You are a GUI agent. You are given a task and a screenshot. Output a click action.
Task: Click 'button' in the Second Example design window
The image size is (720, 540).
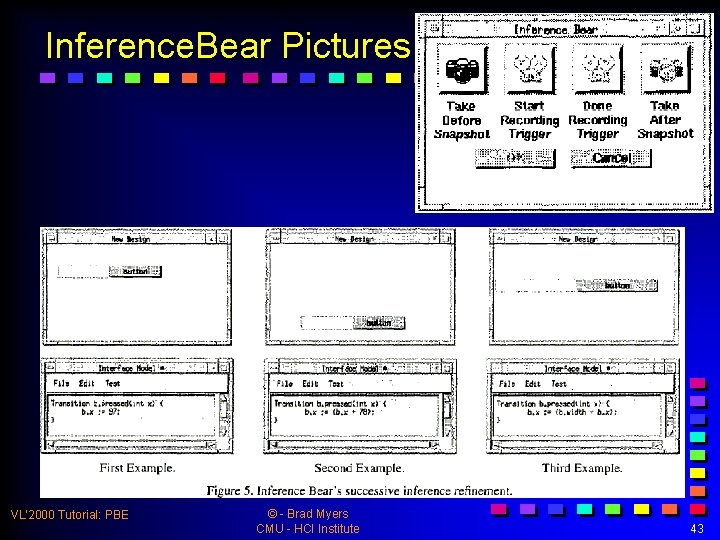[379, 323]
